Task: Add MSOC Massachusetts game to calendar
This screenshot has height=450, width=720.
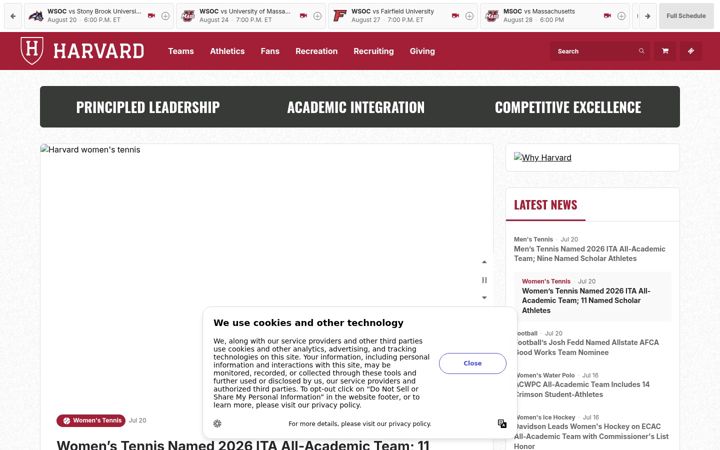Action: 621,16
